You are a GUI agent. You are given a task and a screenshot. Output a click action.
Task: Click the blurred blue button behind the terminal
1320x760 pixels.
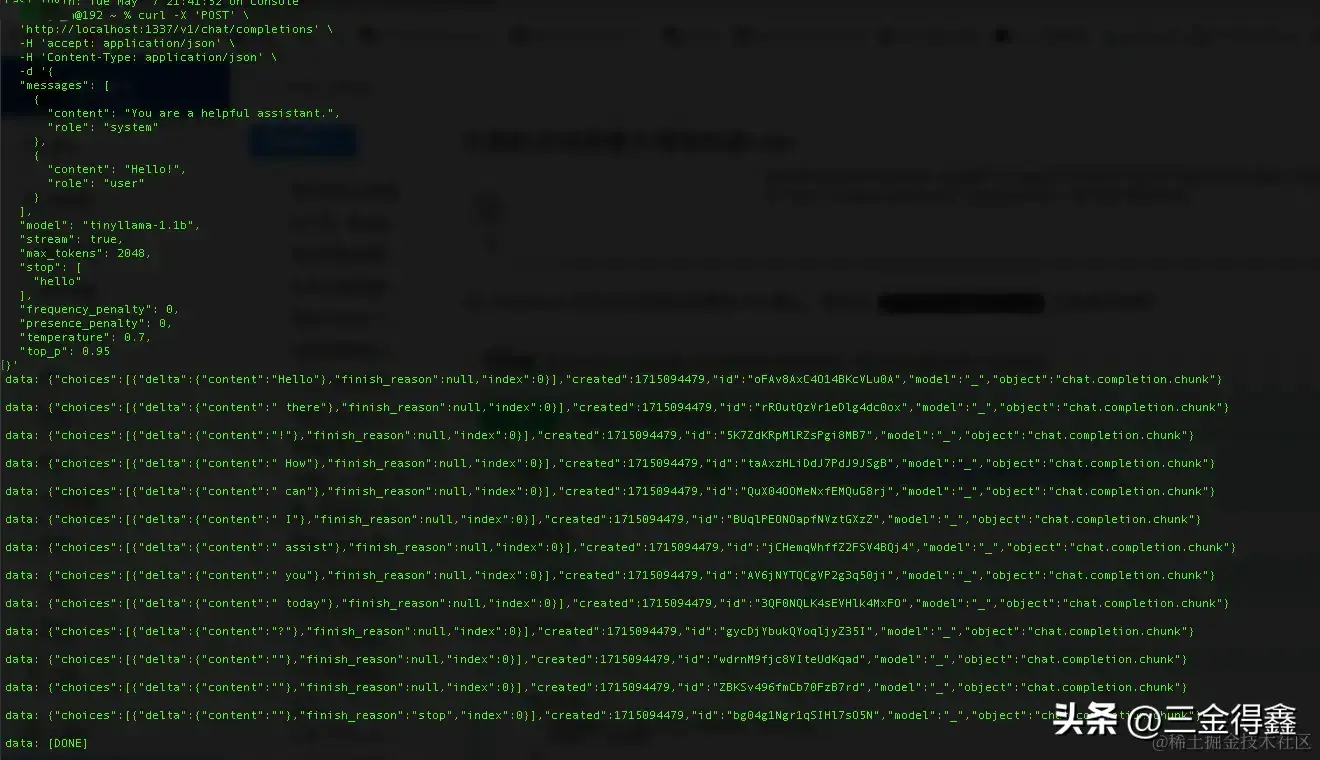click(301, 142)
